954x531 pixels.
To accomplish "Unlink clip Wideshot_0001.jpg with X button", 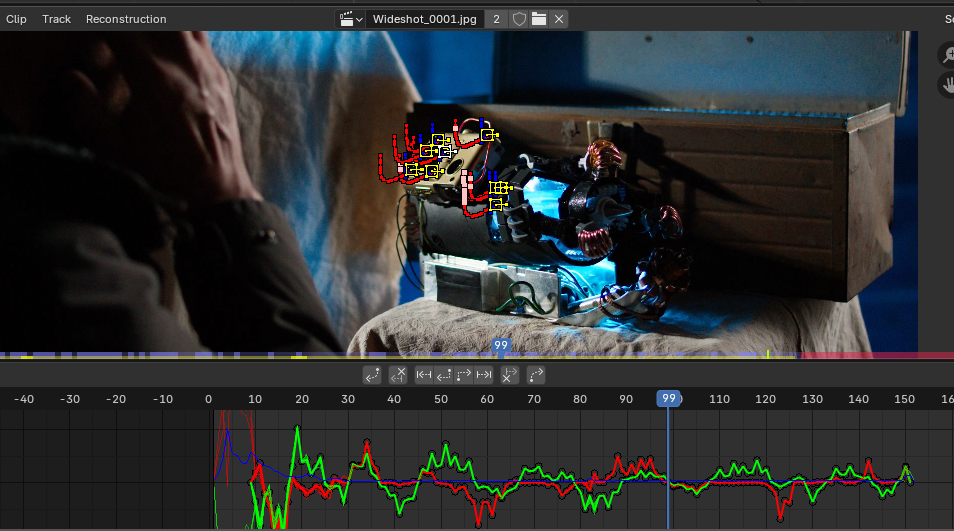I will (559, 19).
